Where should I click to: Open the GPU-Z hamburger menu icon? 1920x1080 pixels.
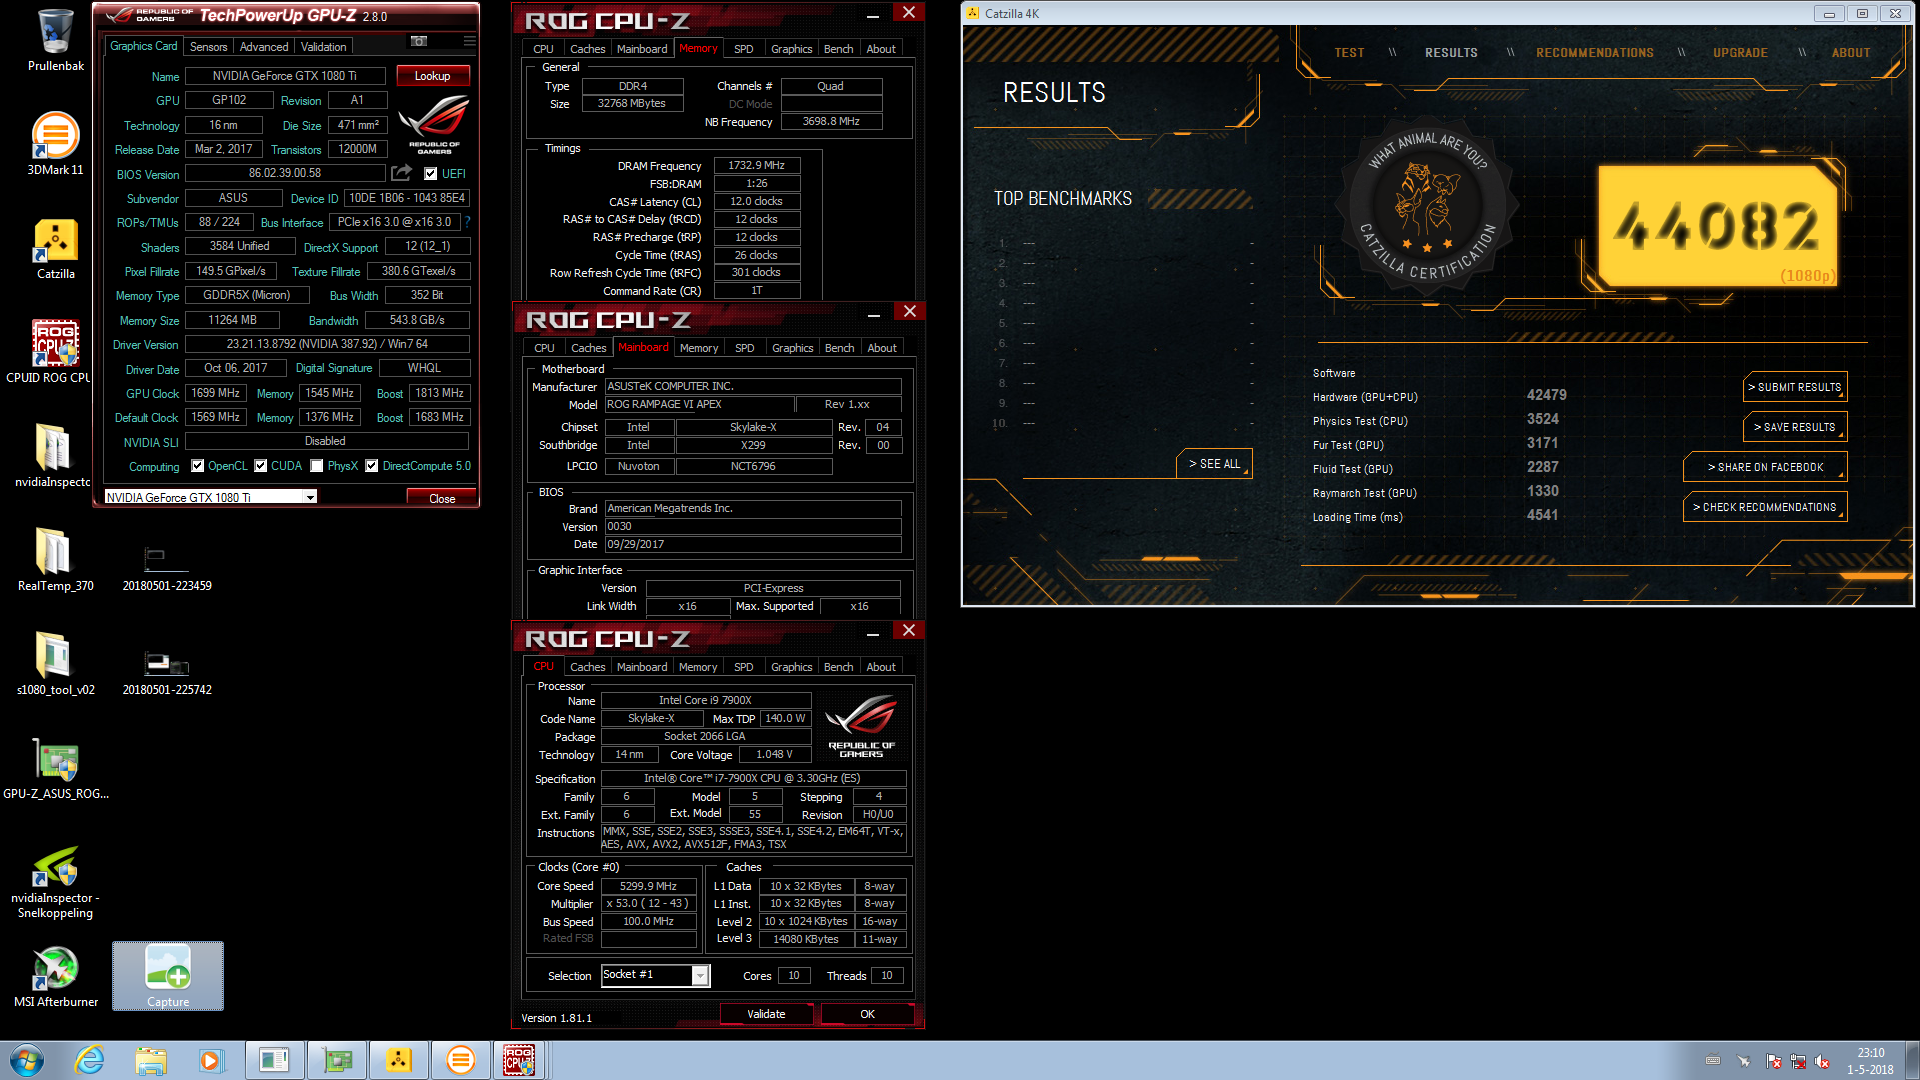point(469,41)
